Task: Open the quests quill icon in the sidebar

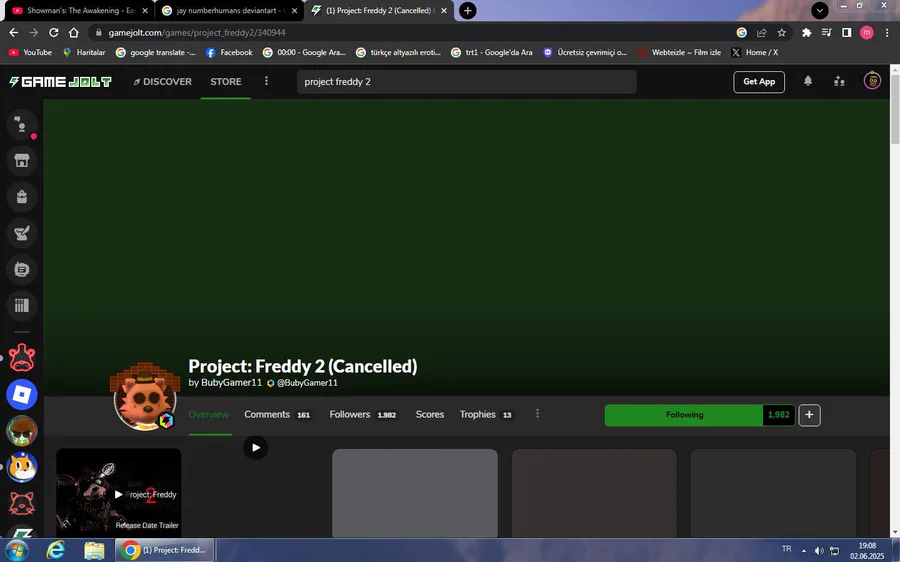Action: (x=22, y=233)
